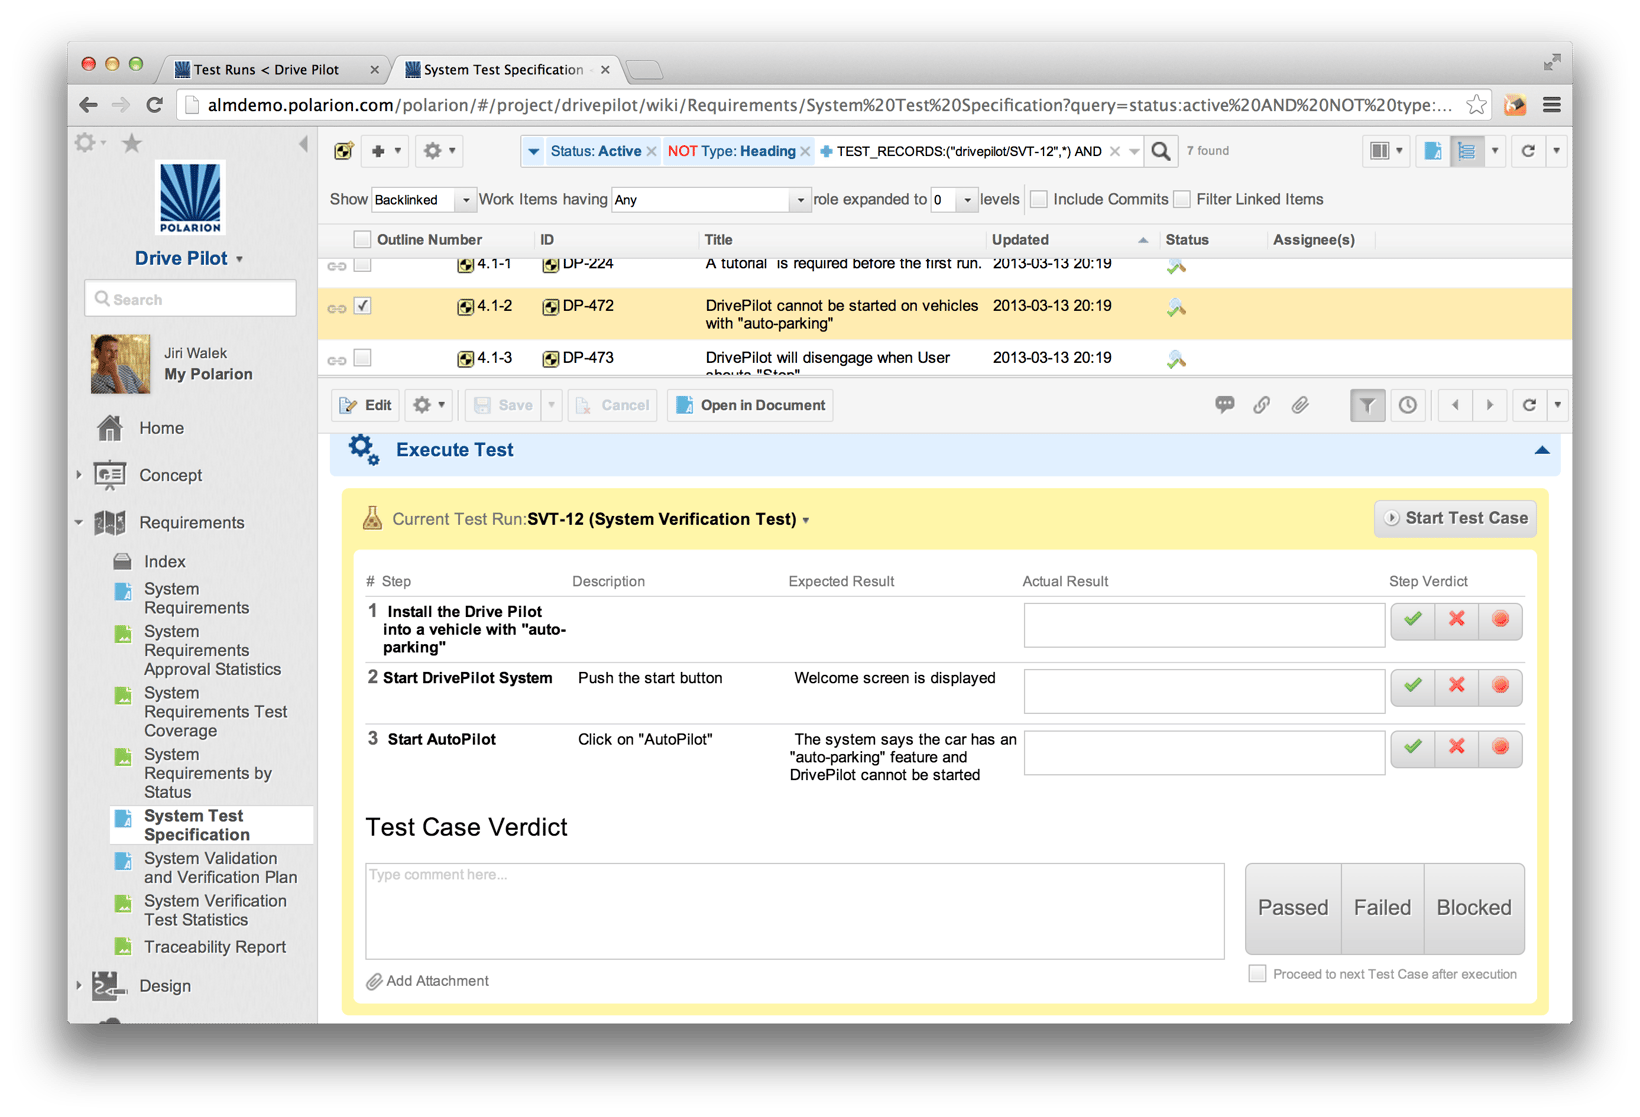The width and height of the screenshot is (1640, 1117).
Task: Switch to the Test Runs browser tab
Action: 270,69
